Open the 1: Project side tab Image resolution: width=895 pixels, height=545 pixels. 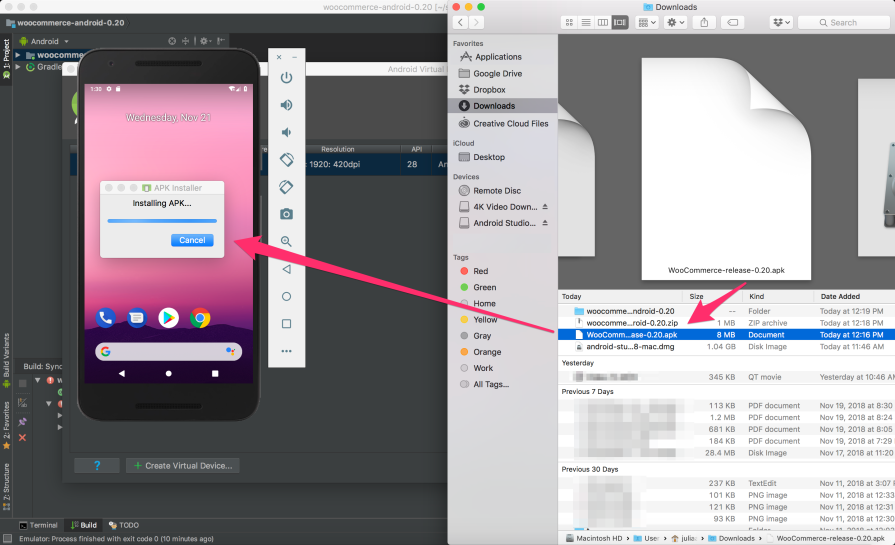6,58
